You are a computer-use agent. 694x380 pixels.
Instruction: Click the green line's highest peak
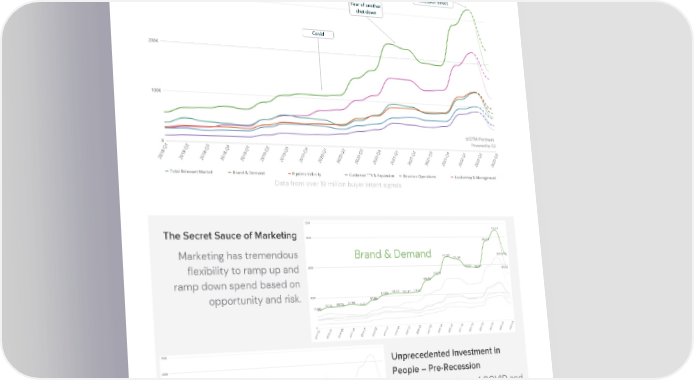coord(467,10)
